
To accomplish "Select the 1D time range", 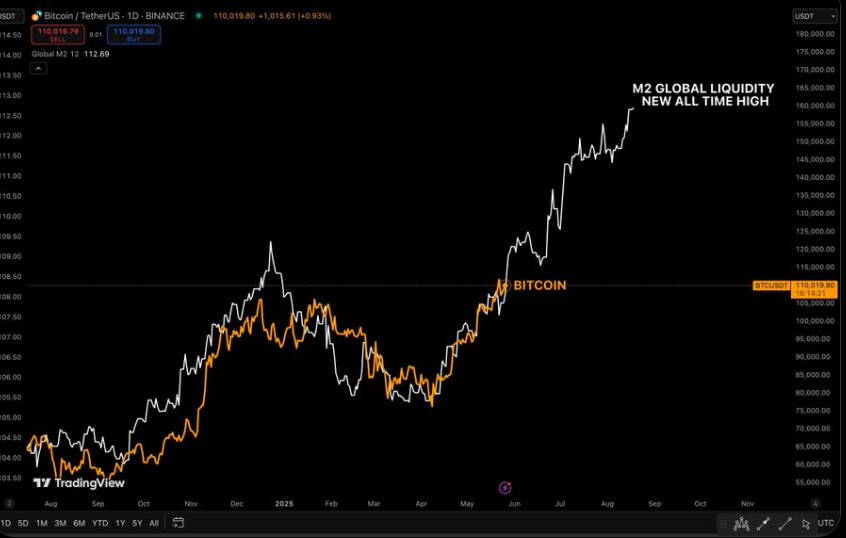I will pos(6,523).
